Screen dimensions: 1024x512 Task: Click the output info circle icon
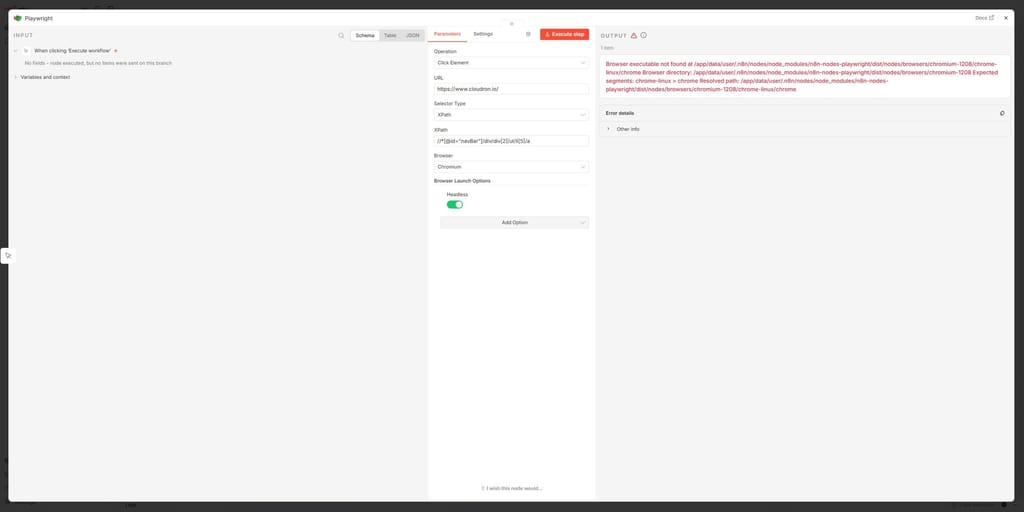pos(643,35)
